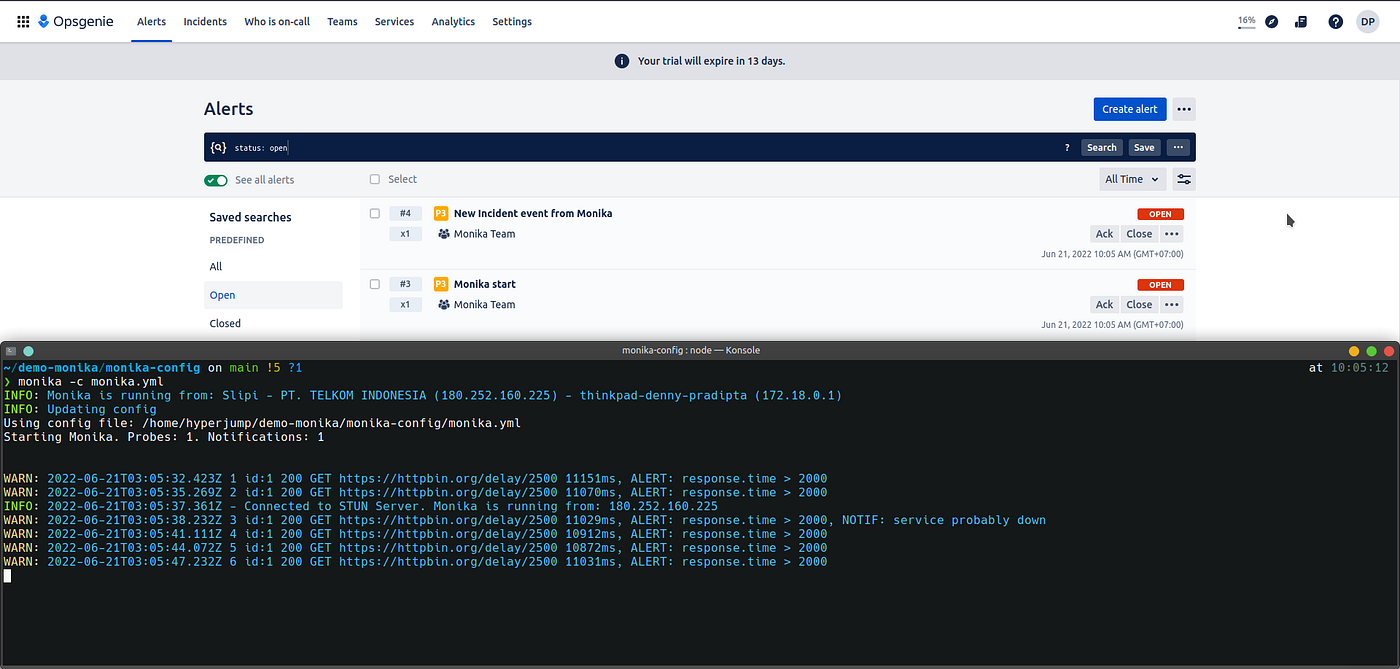Open the Teams tab
The image size is (1400, 669).
tap(342, 21)
